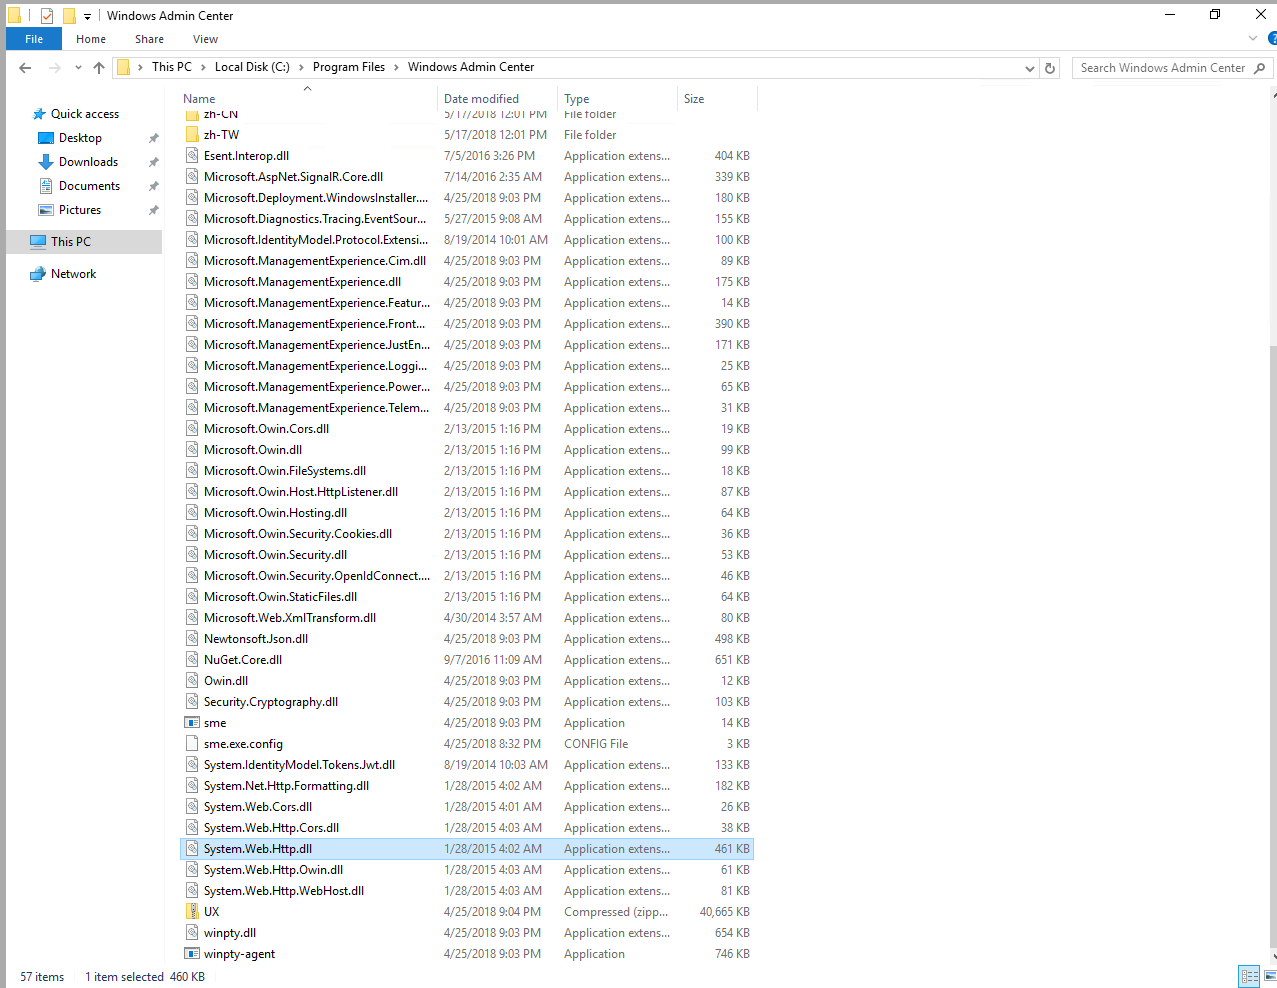Select Local Disk (C:) in the breadcrumb

tap(252, 67)
